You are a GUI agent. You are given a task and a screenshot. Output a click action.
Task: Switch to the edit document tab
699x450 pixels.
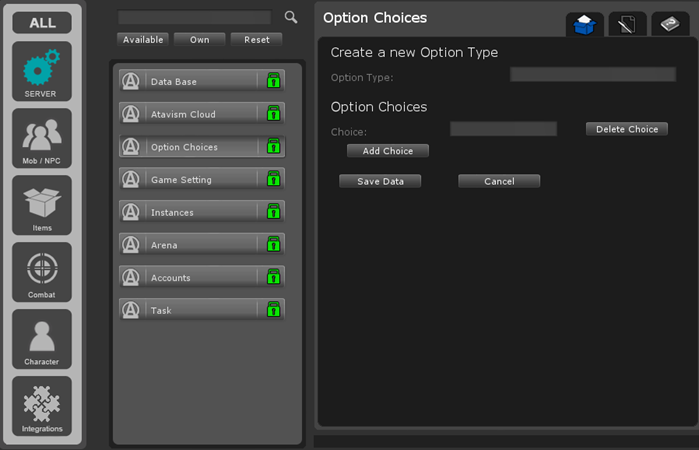pyautogui.click(x=627, y=25)
